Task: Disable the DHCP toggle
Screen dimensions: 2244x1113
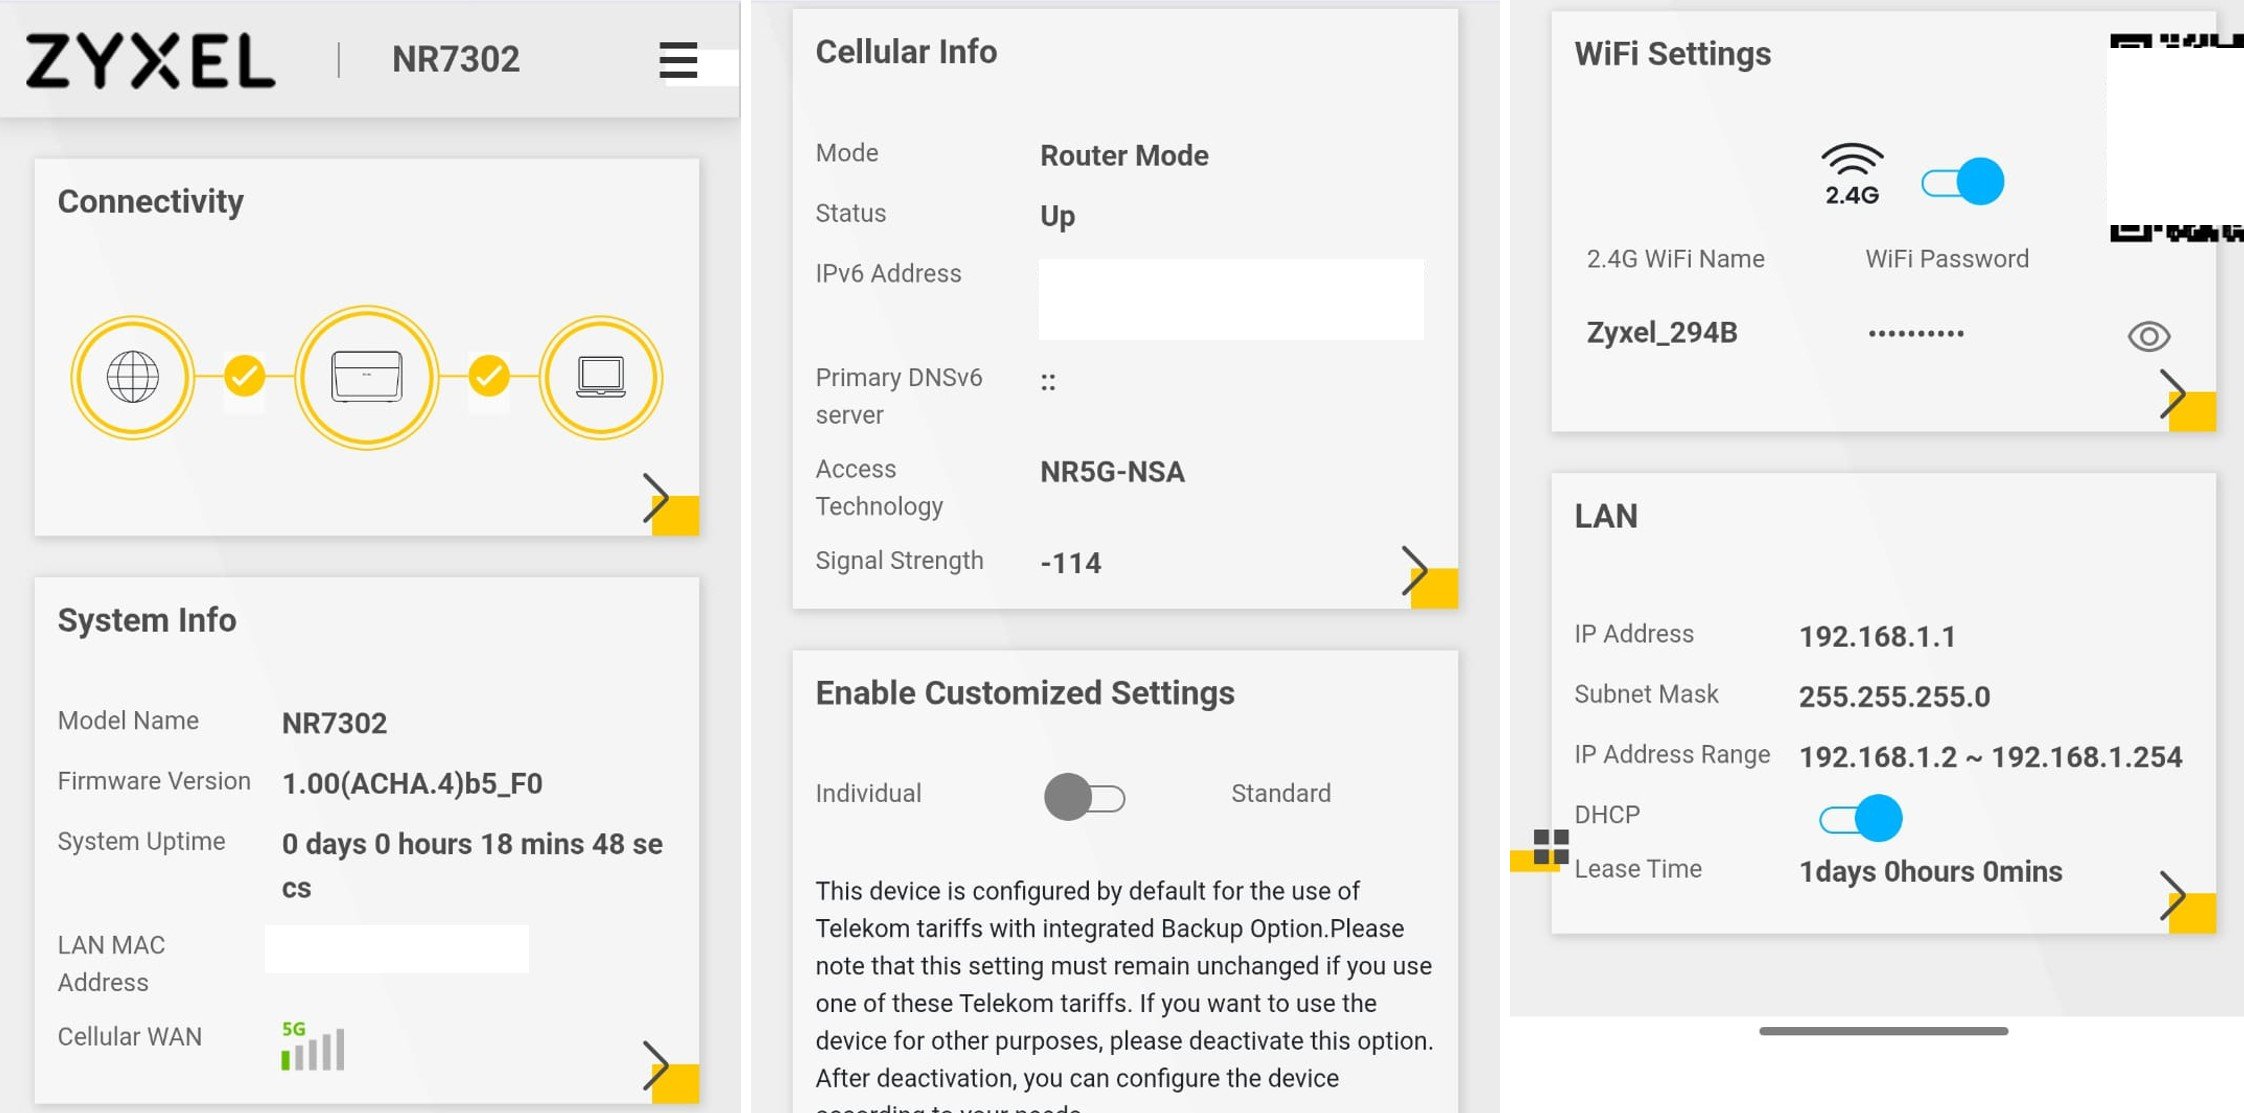Action: click(1860, 819)
